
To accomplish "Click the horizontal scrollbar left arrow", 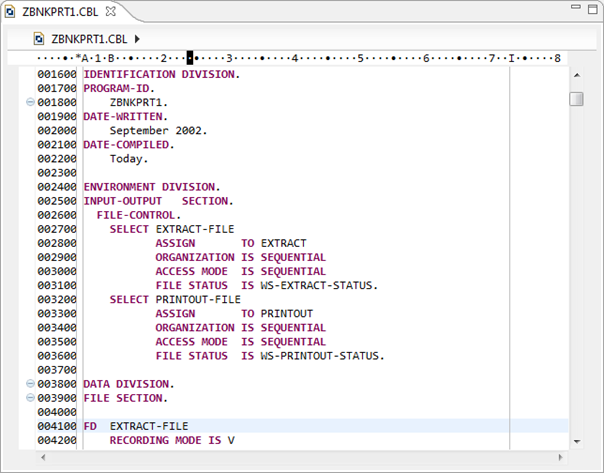I will point(43,456).
